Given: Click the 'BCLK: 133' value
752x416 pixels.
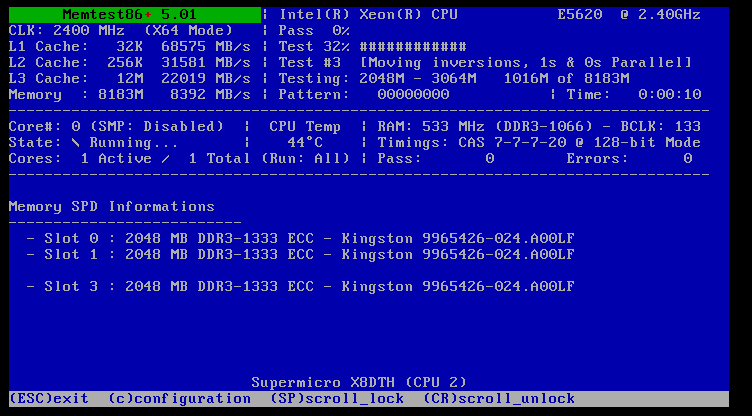Looking at the screenshot, I should pyautogui.click(x=660, y=127).
